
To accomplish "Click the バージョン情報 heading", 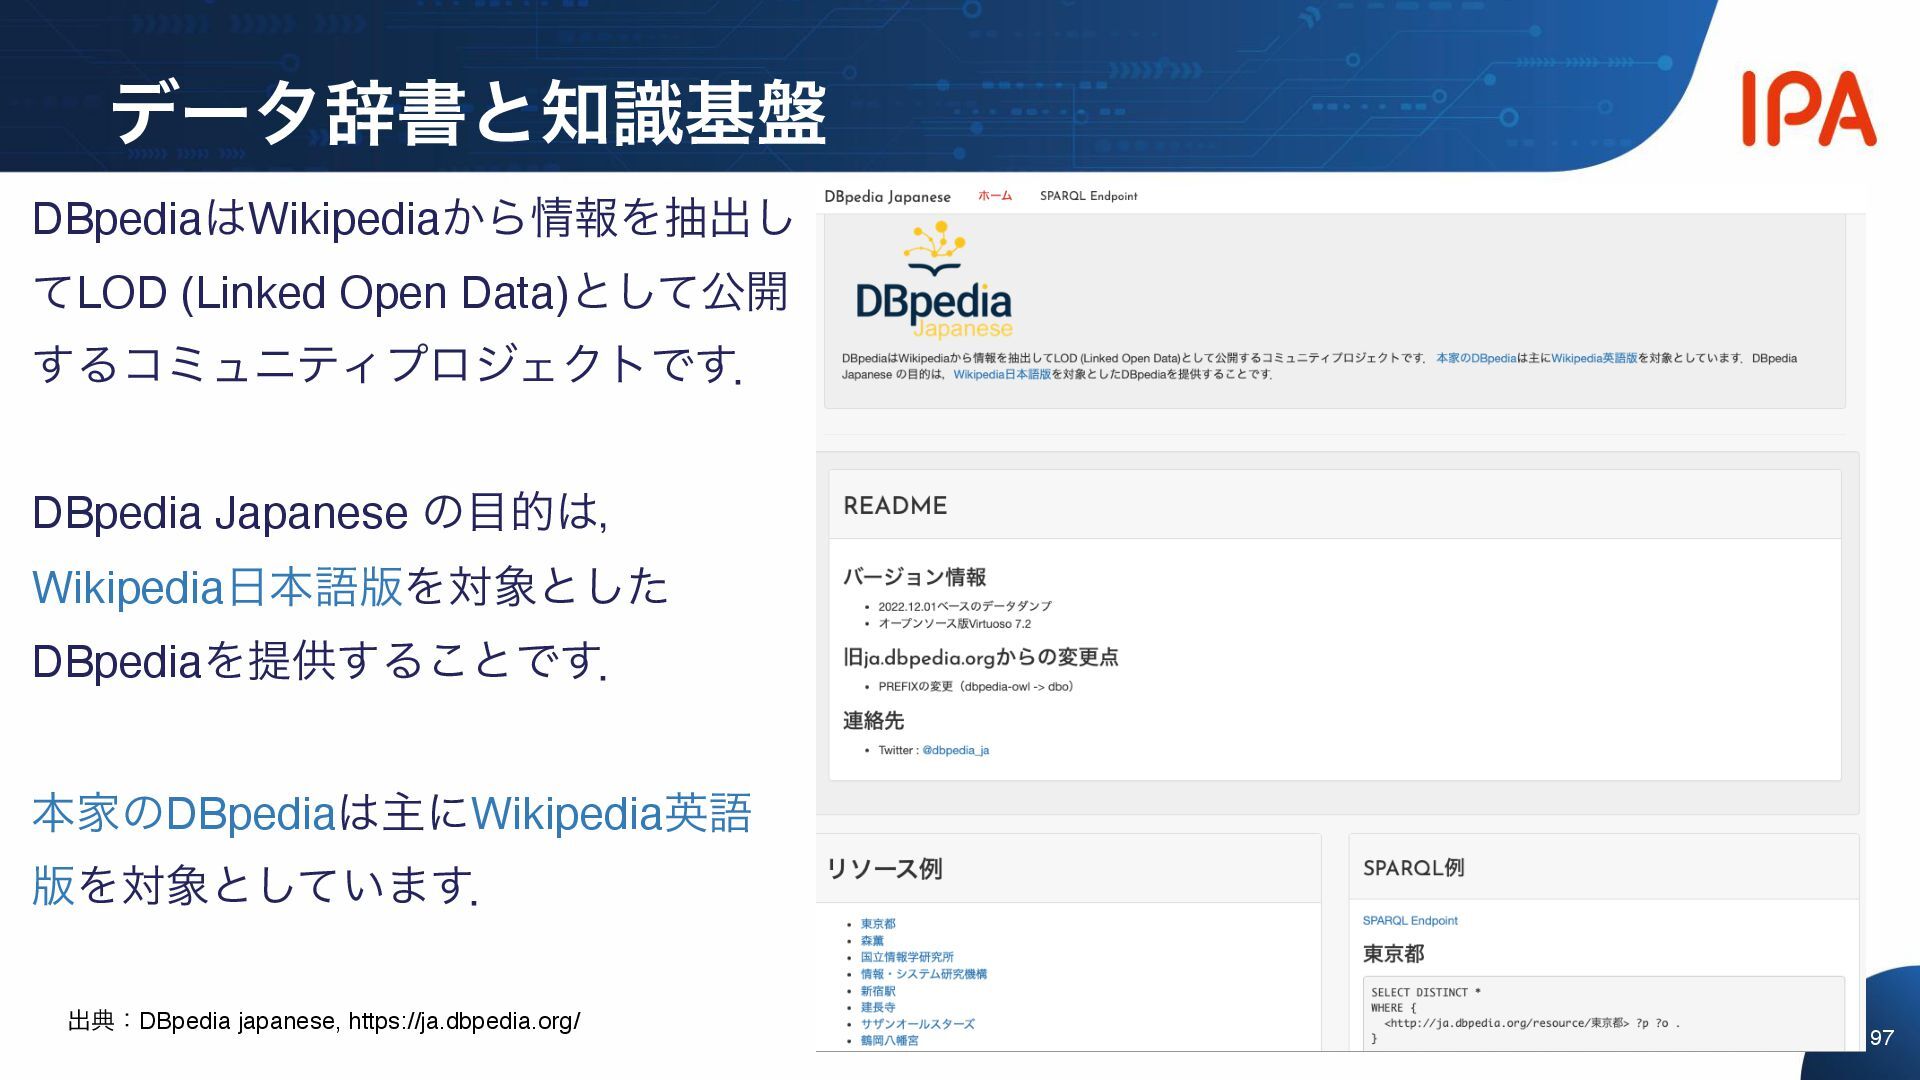I will pos(914,577).
